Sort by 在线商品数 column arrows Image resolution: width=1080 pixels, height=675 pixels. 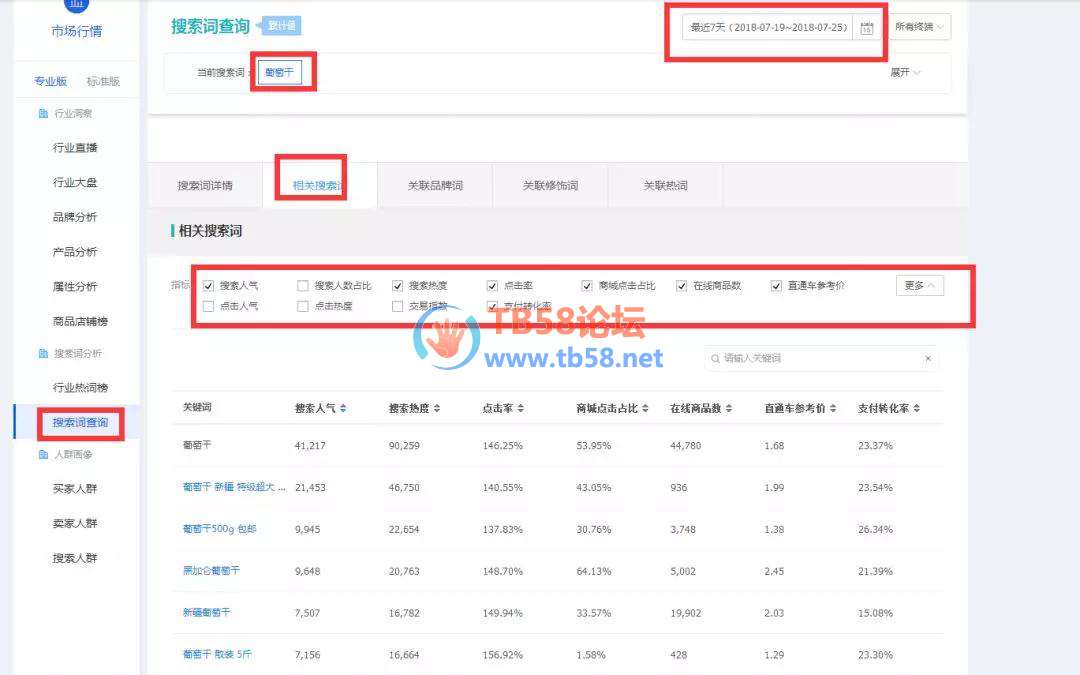730,409
